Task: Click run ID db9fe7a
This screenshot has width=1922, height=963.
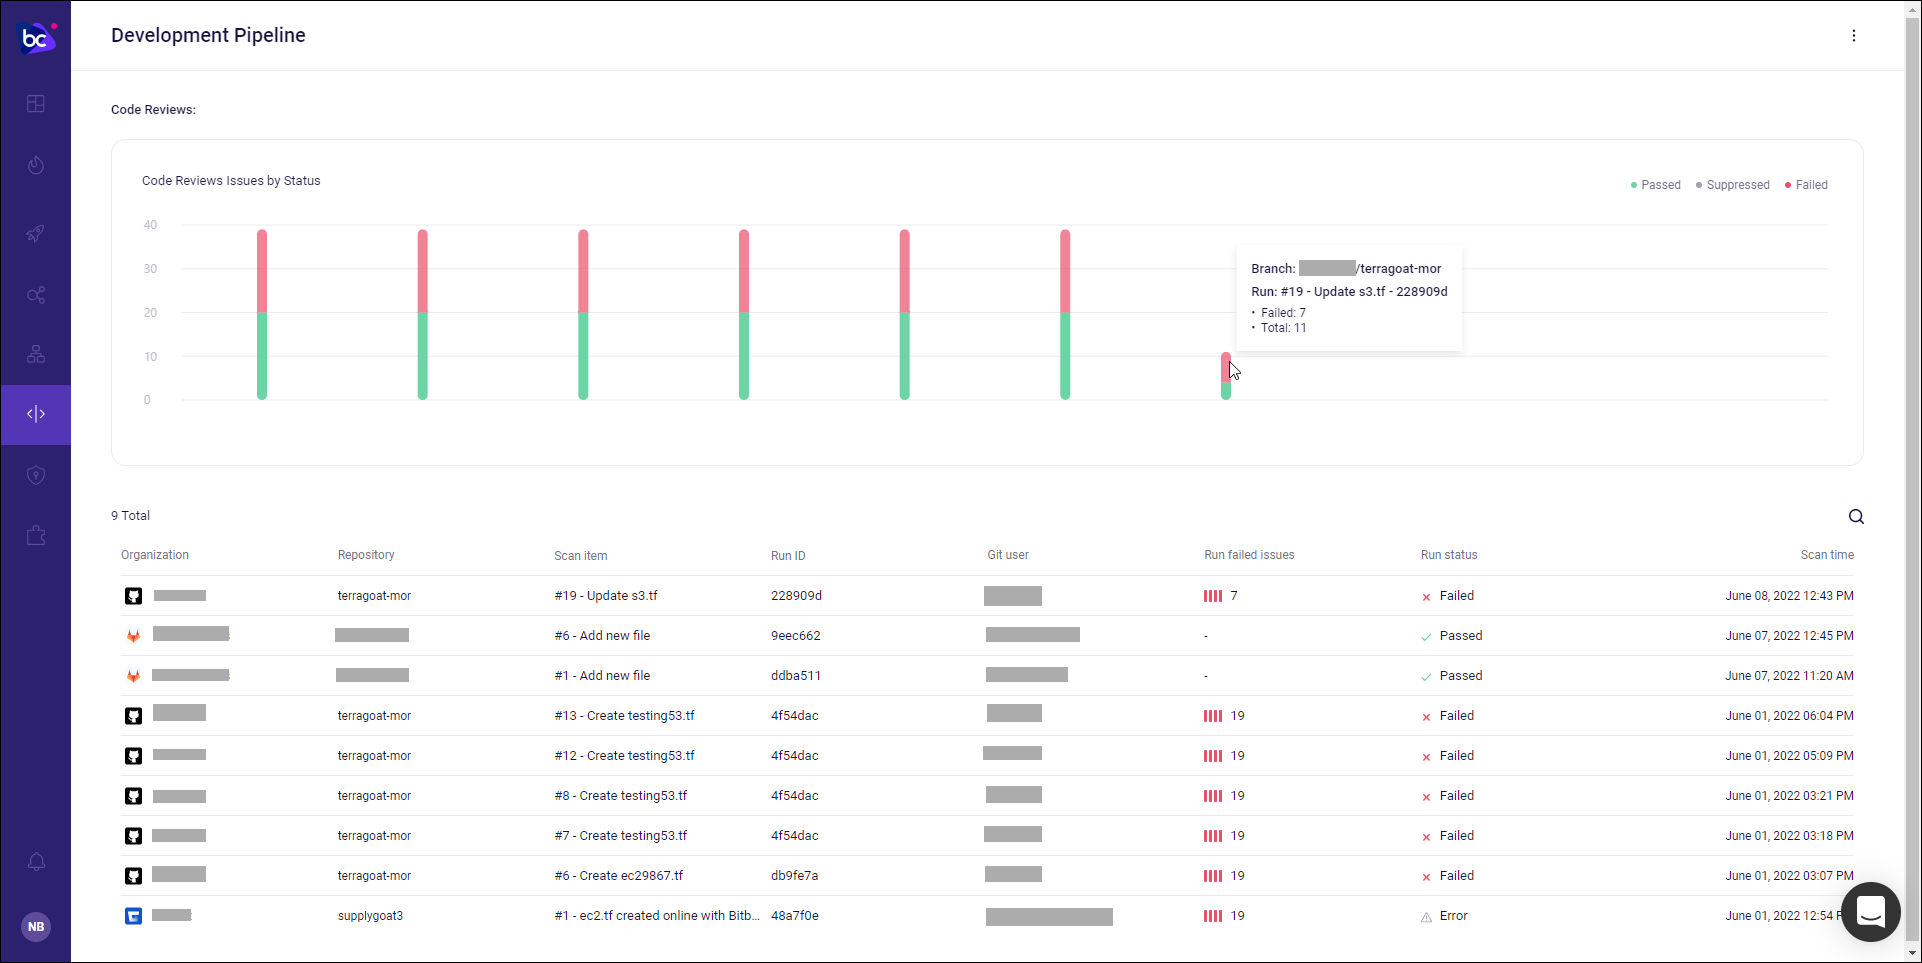Action: pyautogui.click(x=794, y=876)
